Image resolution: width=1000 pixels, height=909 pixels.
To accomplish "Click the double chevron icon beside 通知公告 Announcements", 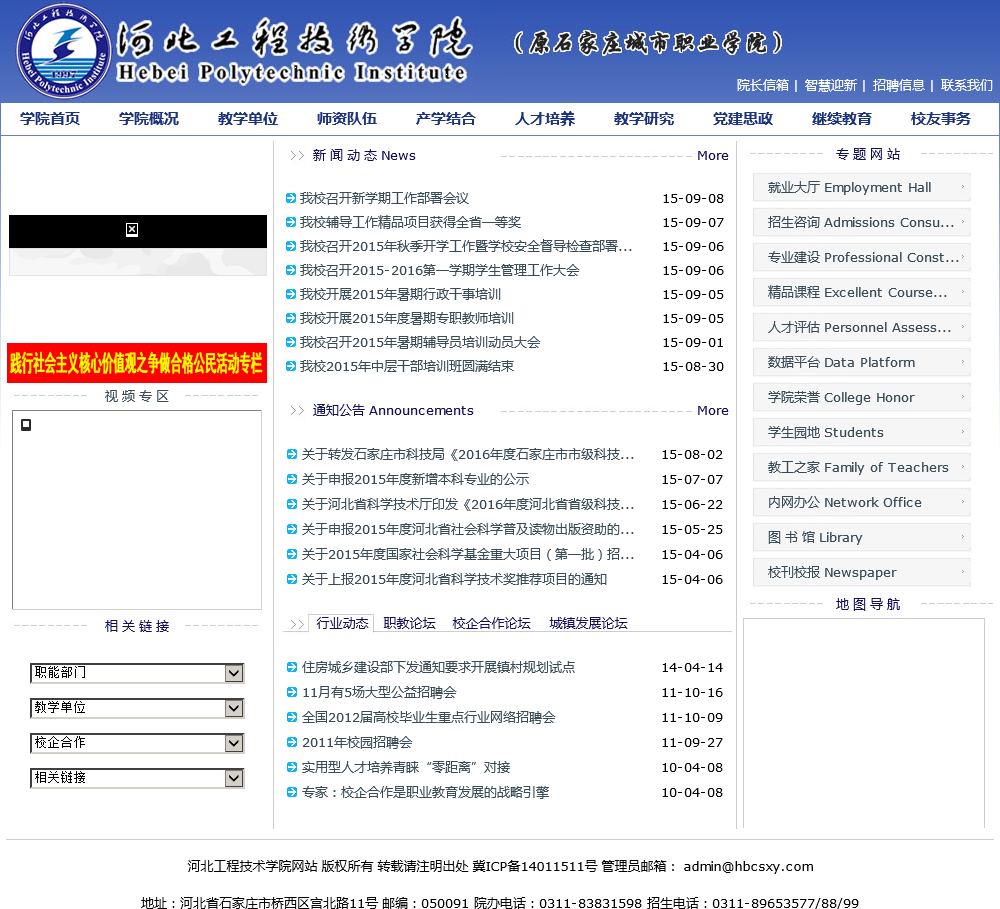I will 297,411.
